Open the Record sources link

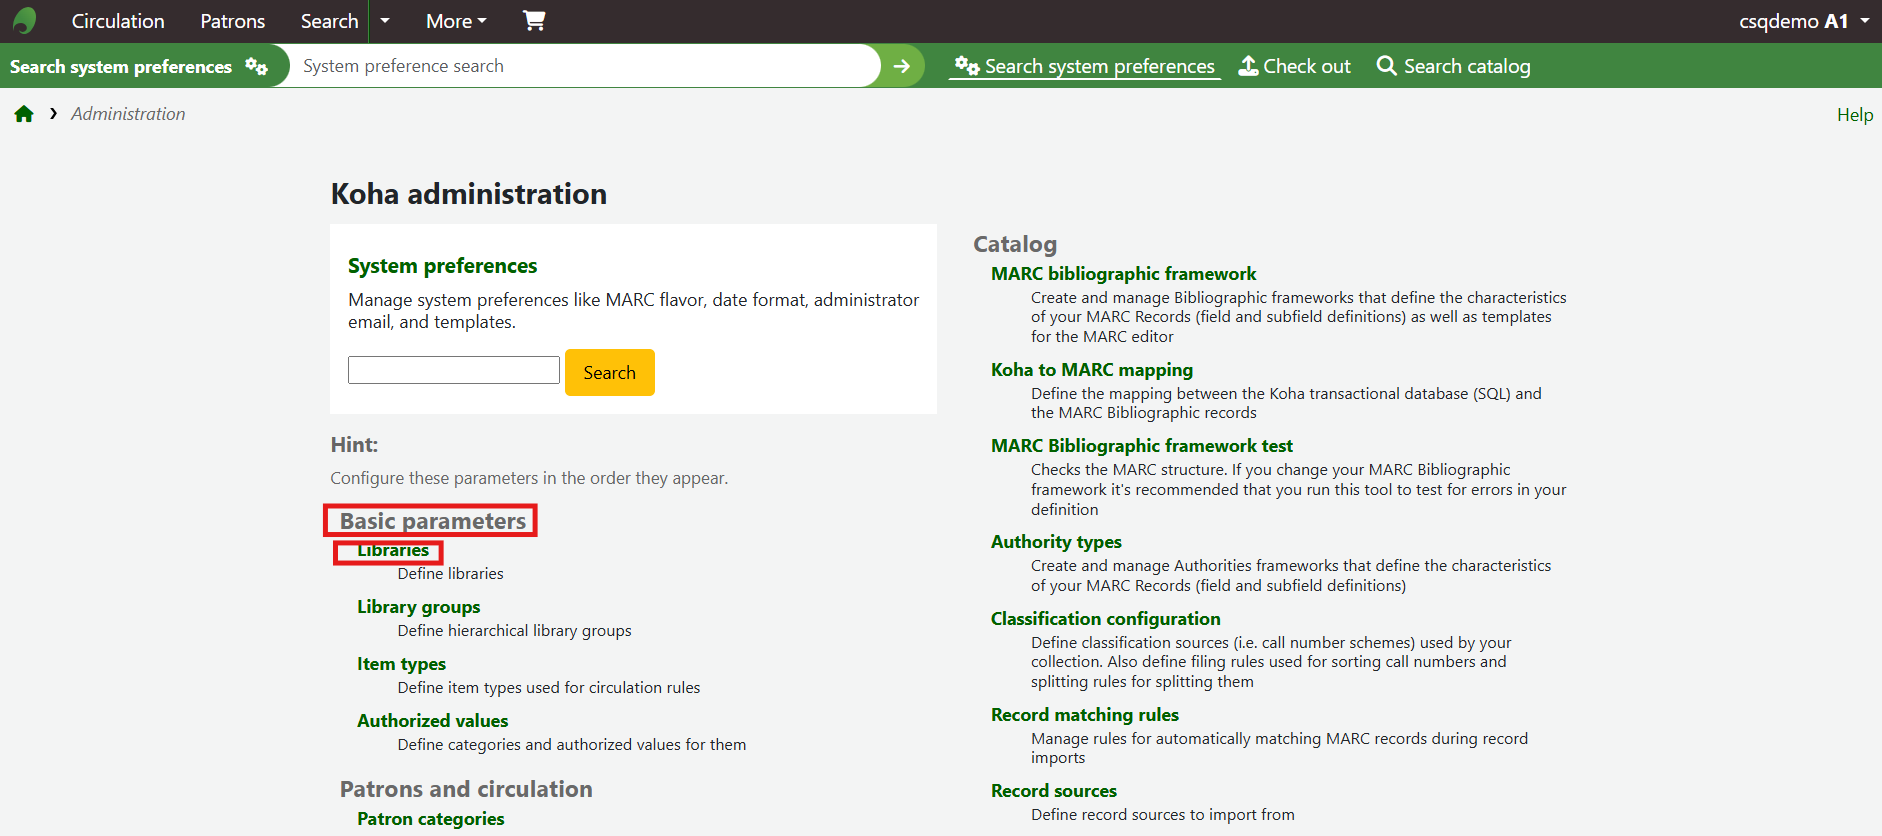1054,791
